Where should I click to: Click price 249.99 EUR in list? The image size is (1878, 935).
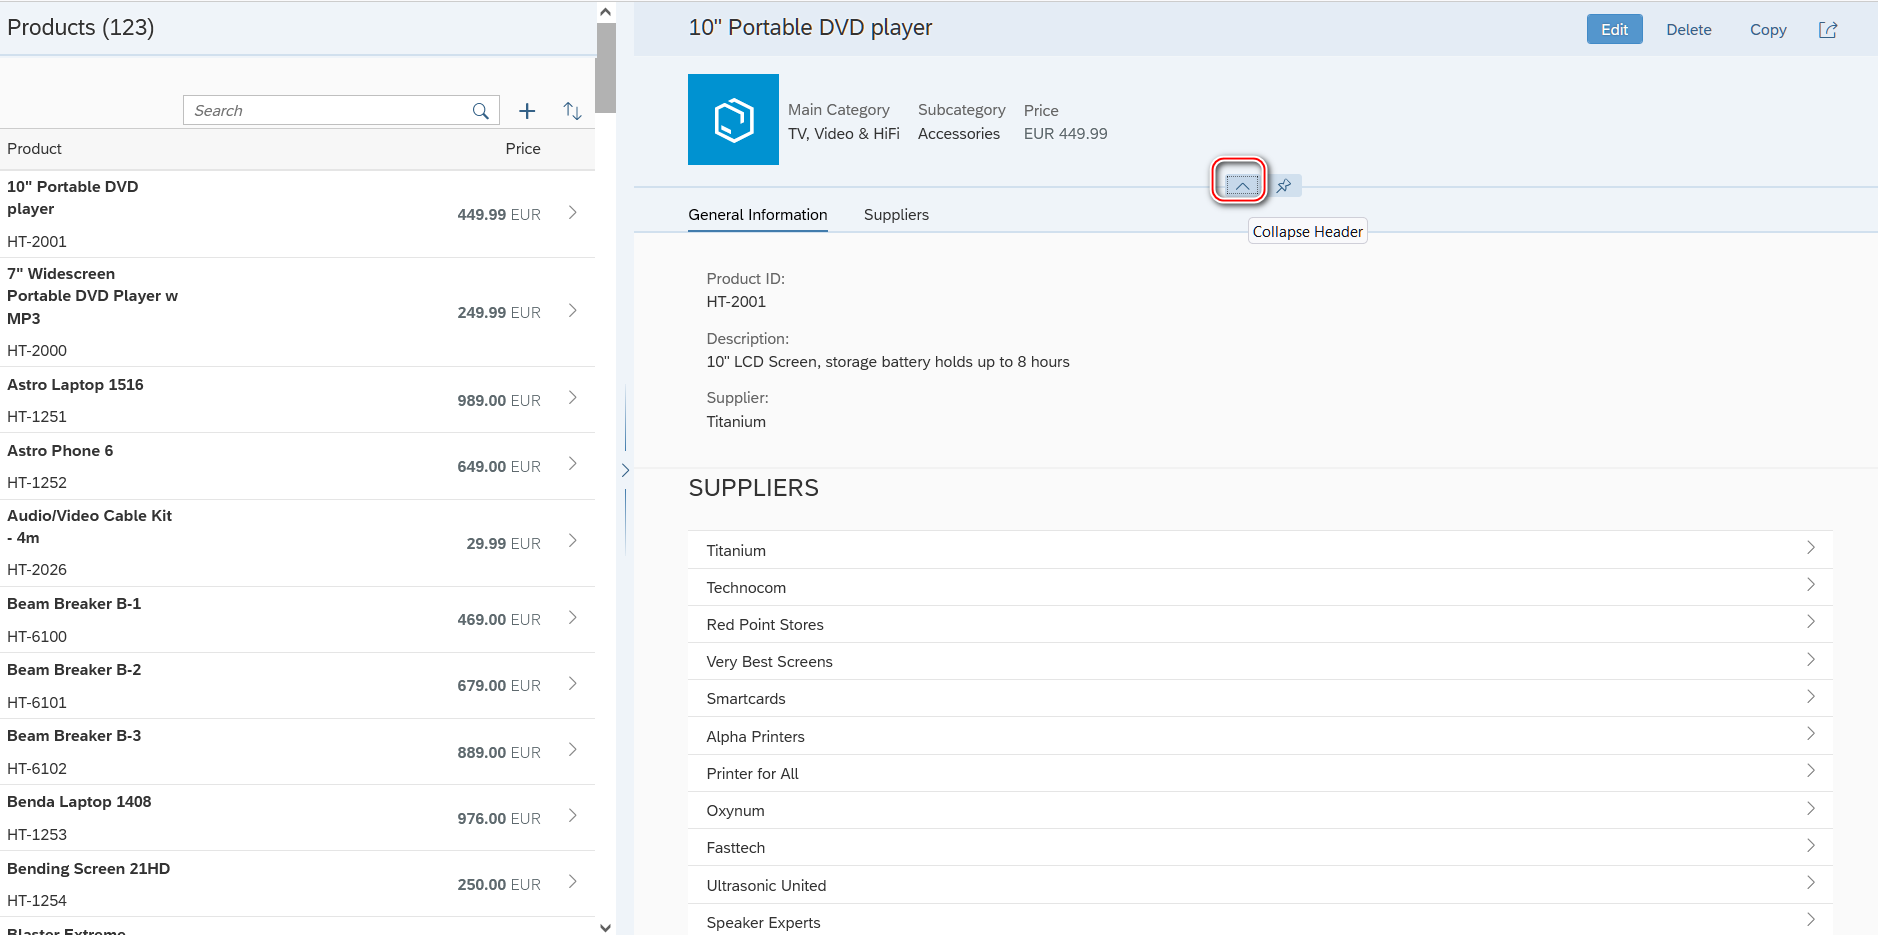click(x=499, y=313)
